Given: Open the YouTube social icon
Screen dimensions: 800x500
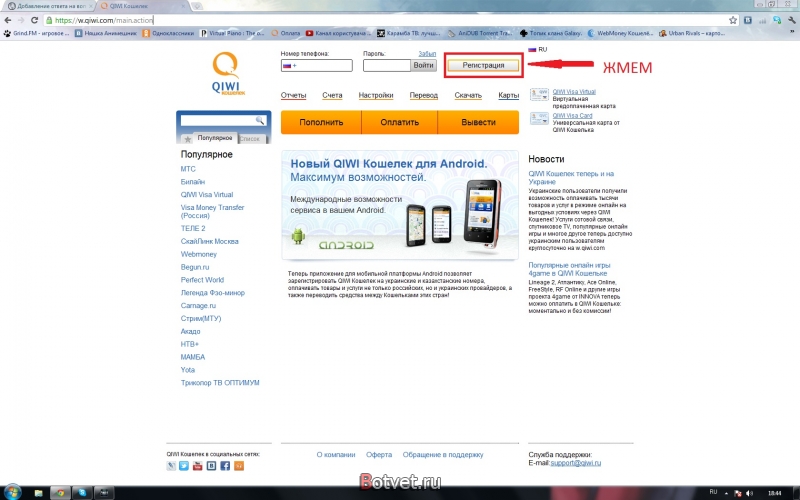Looking at the screenshot, I should pyautogui.click(x=197, y=466).
